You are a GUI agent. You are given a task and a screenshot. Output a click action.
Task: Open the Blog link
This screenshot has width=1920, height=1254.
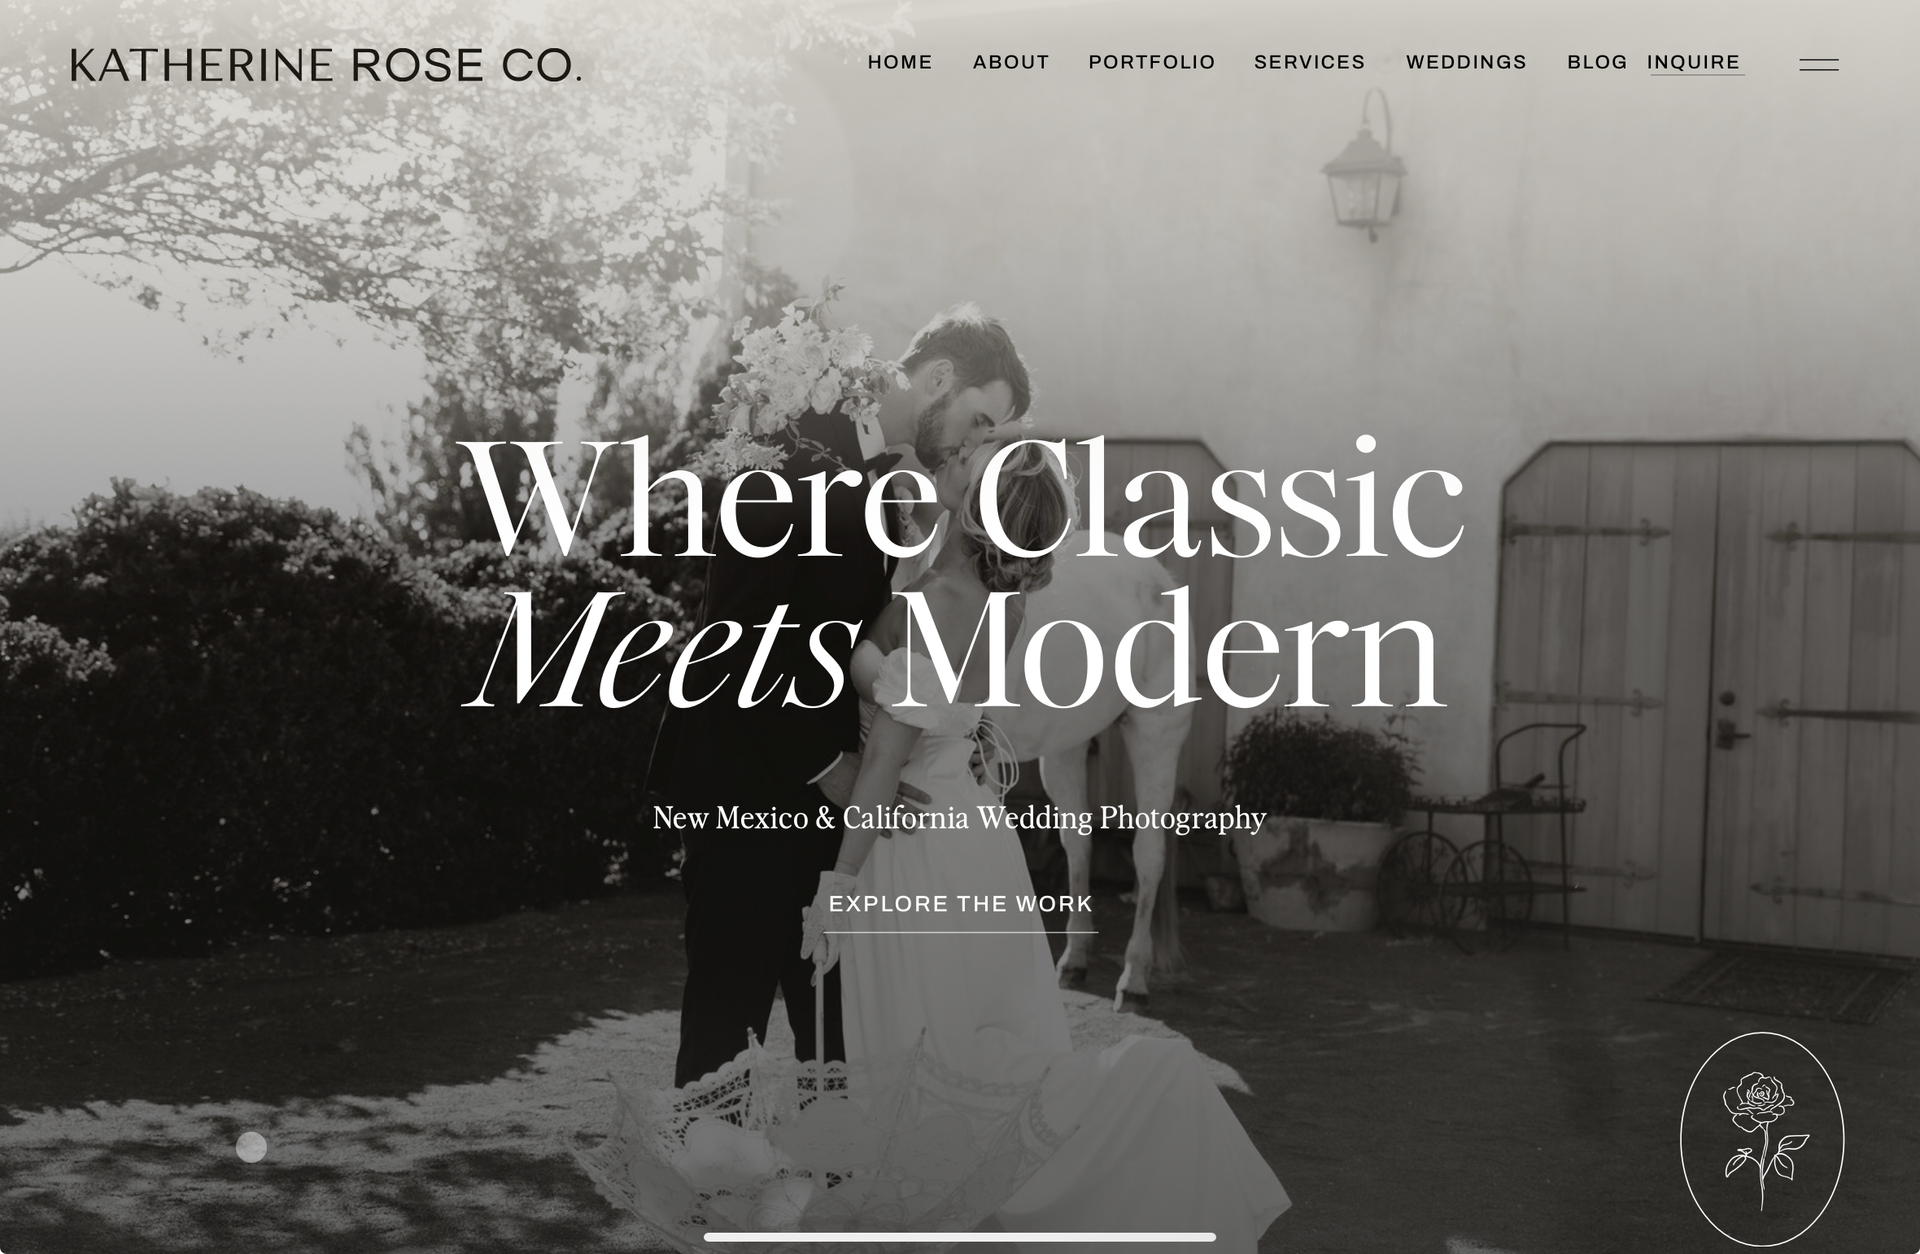click(1597, 62)
